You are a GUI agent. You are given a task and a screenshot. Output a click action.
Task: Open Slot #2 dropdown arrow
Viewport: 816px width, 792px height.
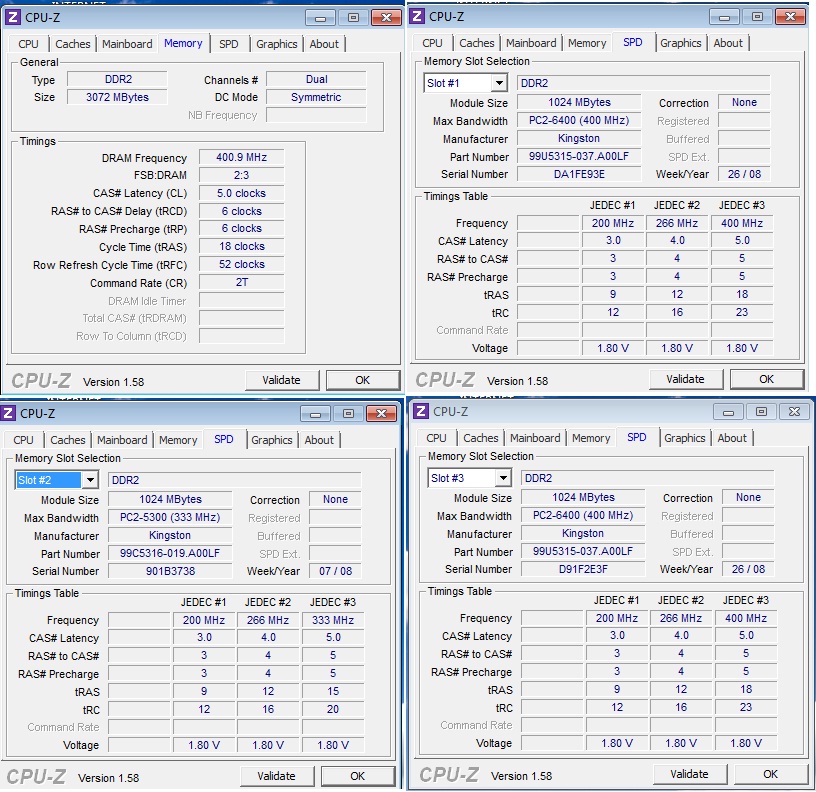[90, 480]
